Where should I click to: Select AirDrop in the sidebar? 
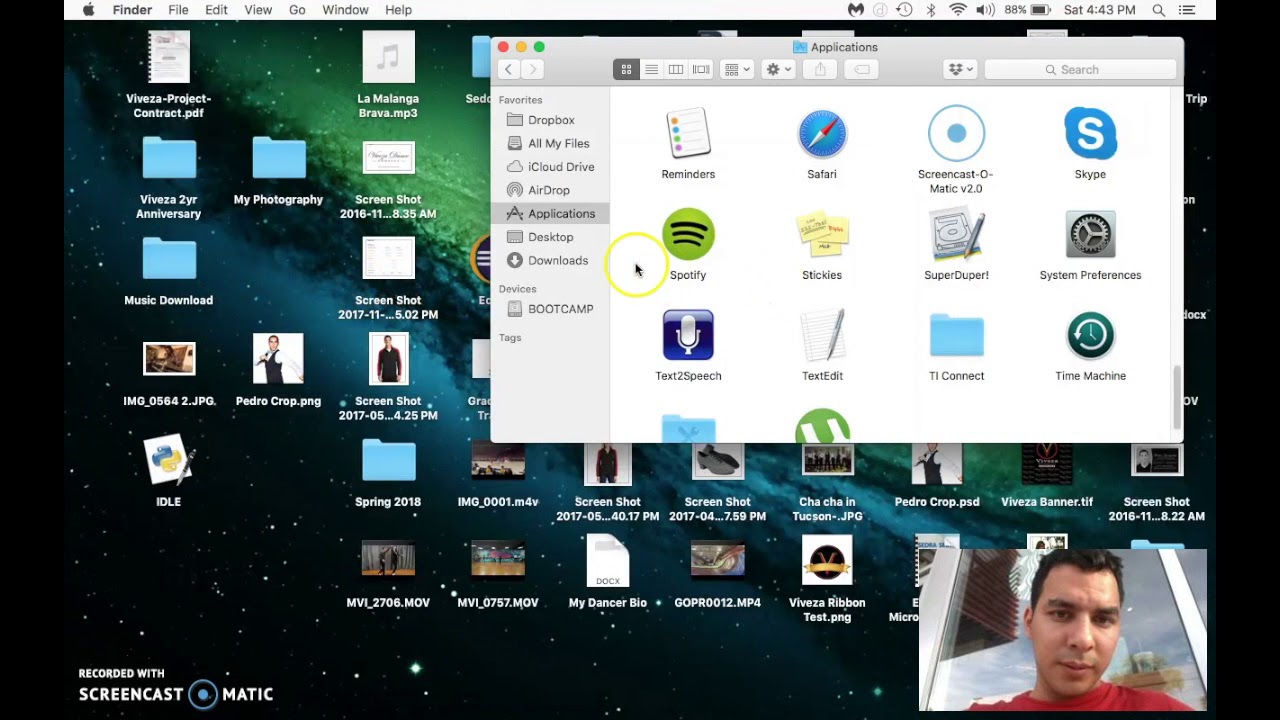(550, 190)
